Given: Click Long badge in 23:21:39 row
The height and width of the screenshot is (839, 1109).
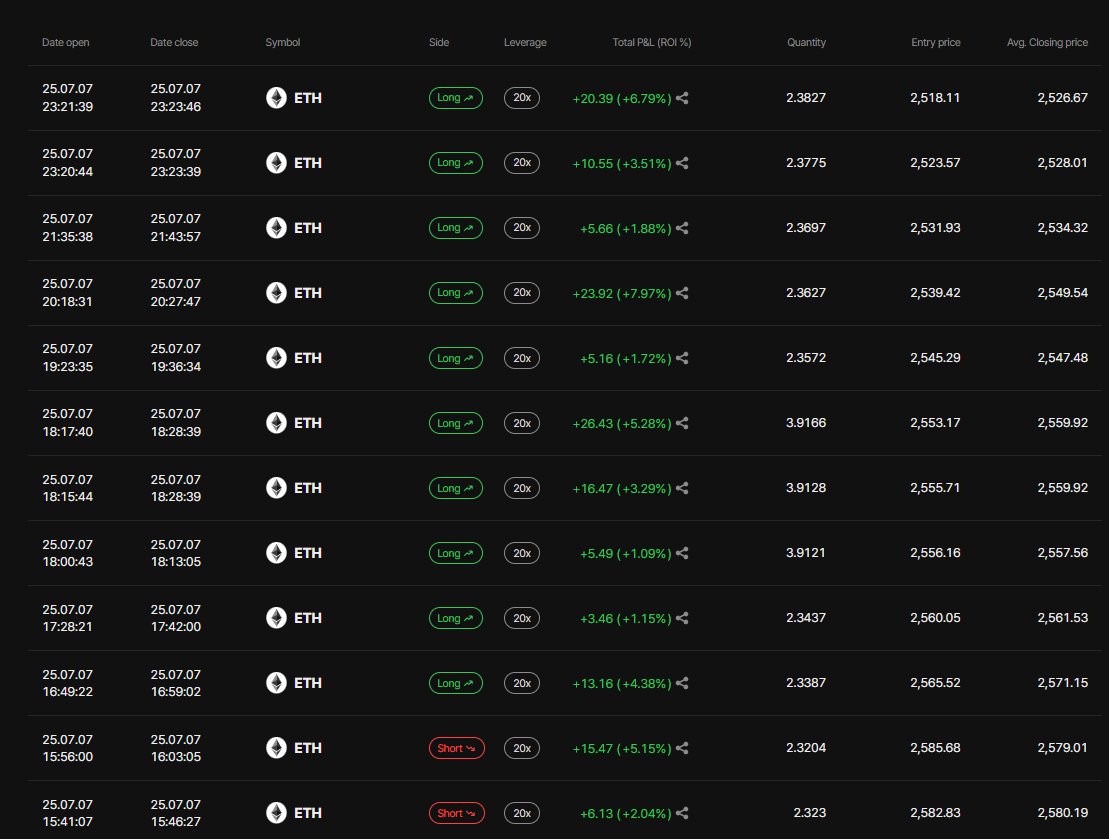Looking at the screenshot, I should click(x=456, y=98).
